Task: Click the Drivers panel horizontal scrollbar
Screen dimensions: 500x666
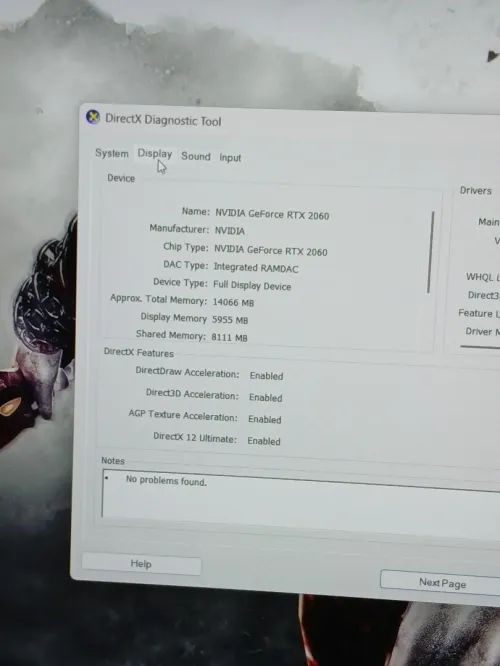Action: click(480, 347)
